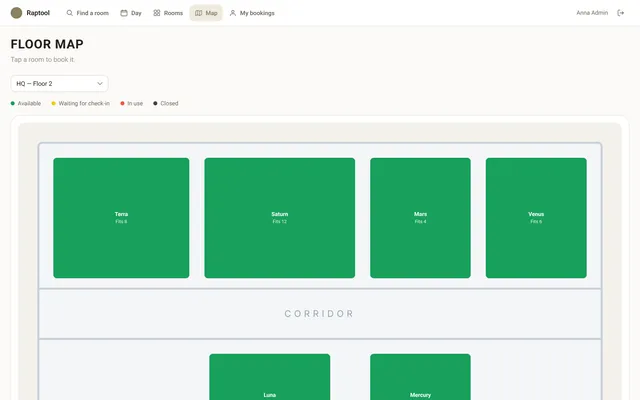The image size is (640, 400).
Task: Click the log out icon
Action: pyautogui.click(x=620, y=13)
